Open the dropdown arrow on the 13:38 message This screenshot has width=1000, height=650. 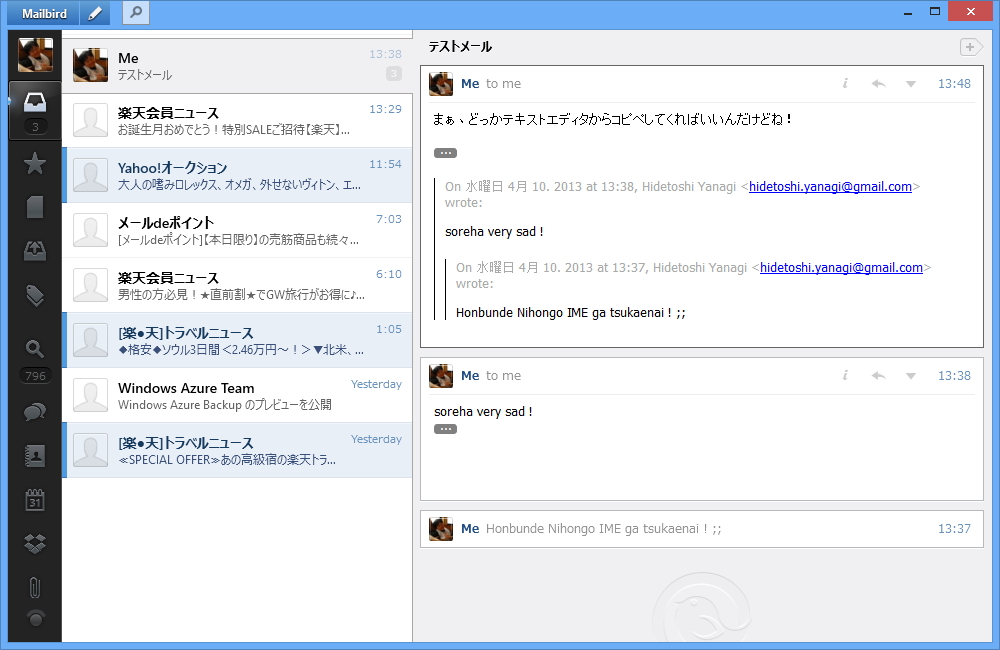[x=910, y=375]
